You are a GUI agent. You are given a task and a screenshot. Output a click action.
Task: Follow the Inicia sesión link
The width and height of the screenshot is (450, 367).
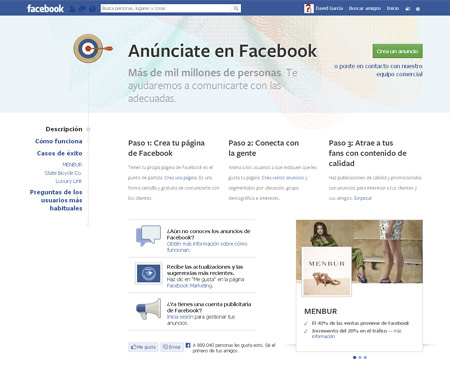pyautogui.click(x=180, y=317)
